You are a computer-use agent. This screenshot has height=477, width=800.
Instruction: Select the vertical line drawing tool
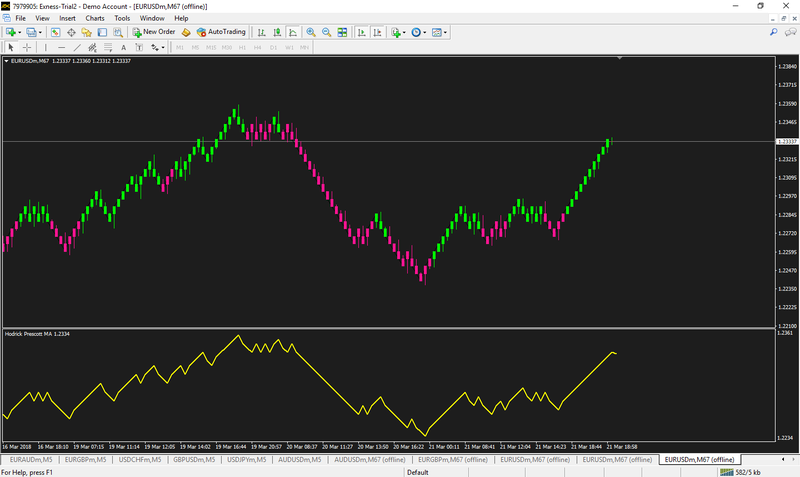pyautogui.click(x=46, y=47)
